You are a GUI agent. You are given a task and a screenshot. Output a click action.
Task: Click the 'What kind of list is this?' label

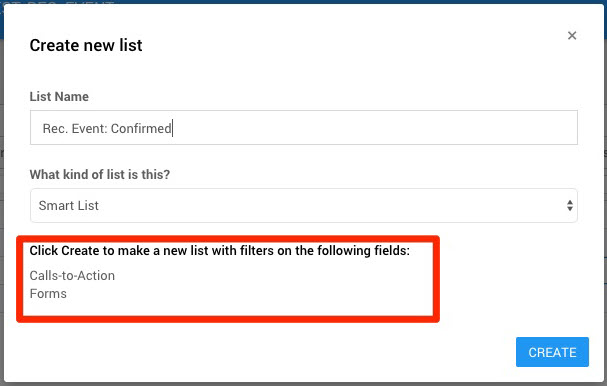(99, 175)
